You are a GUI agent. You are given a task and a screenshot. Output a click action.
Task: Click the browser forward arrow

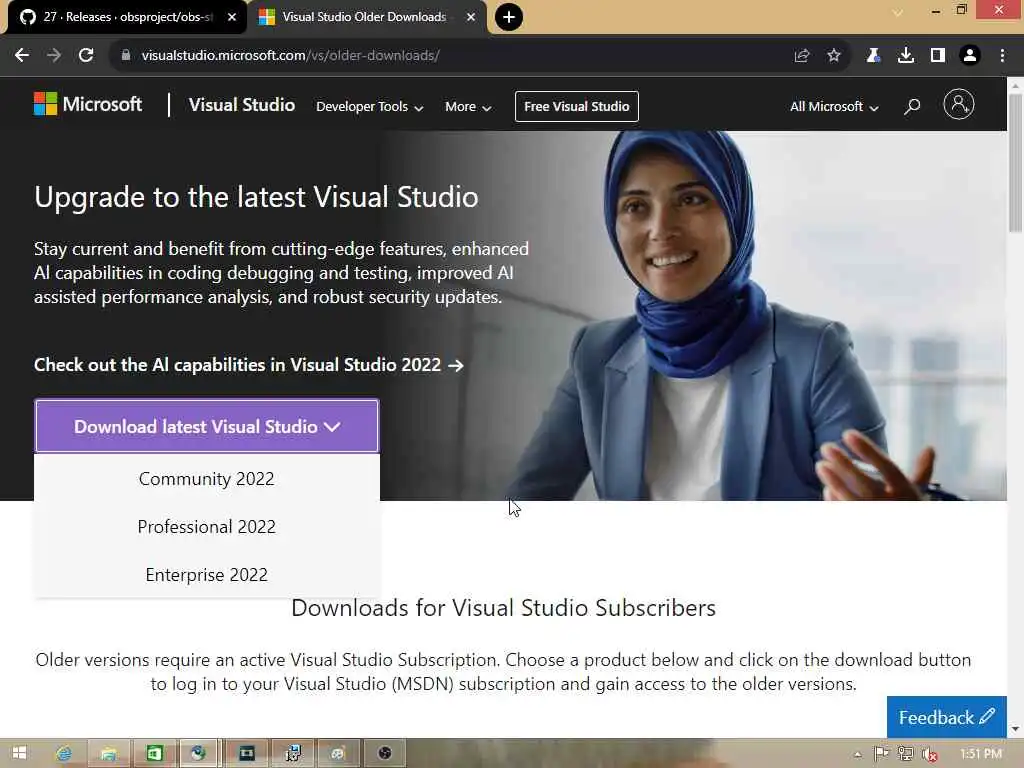point(54,56)
